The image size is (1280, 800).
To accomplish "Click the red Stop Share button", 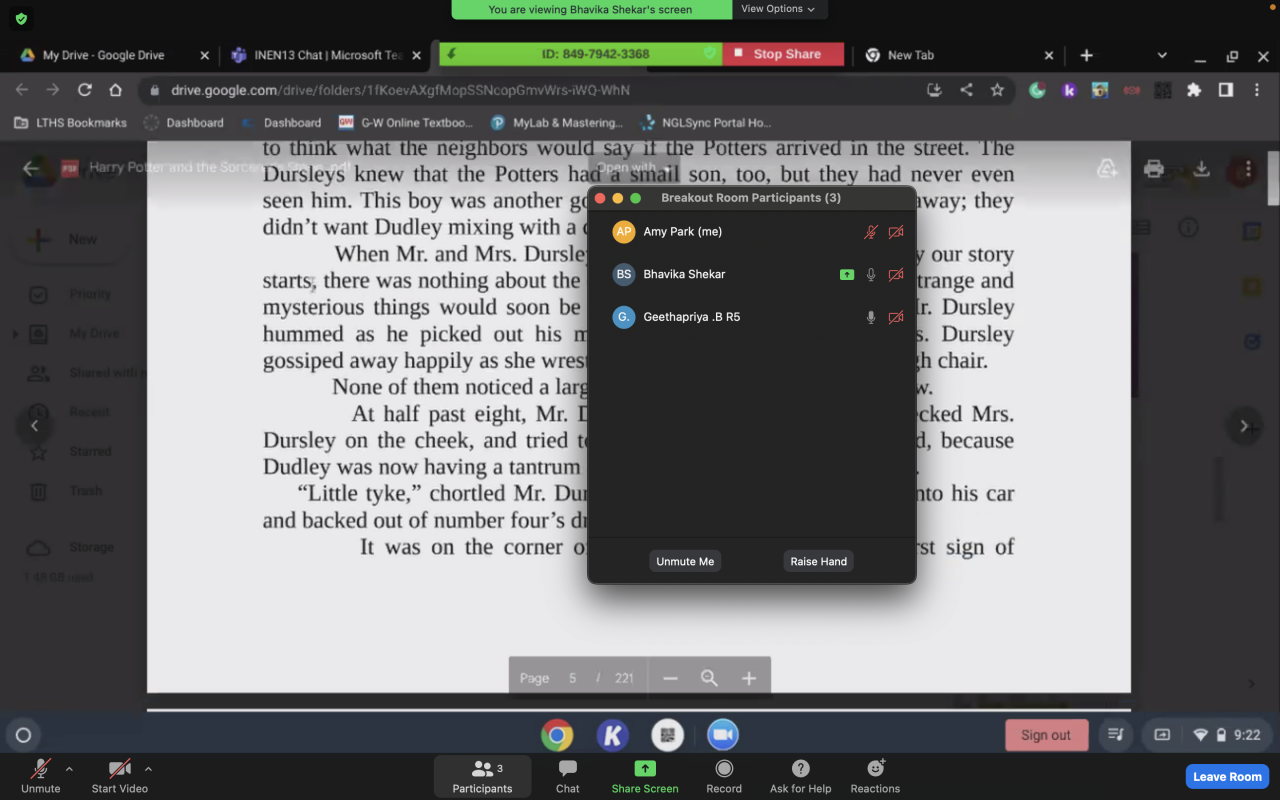I will click(x=783, y=54).
